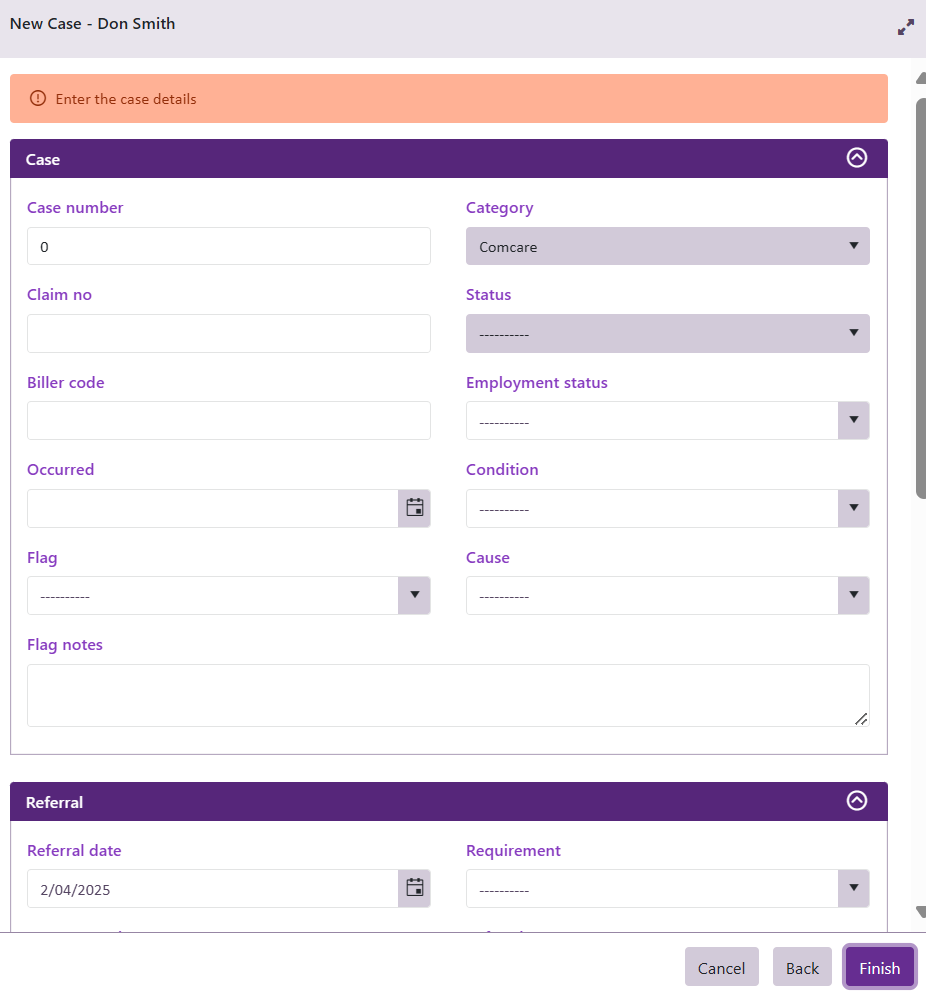Focus the Case number input field
This screenshot has width=926, height=997.
[228, 246]
